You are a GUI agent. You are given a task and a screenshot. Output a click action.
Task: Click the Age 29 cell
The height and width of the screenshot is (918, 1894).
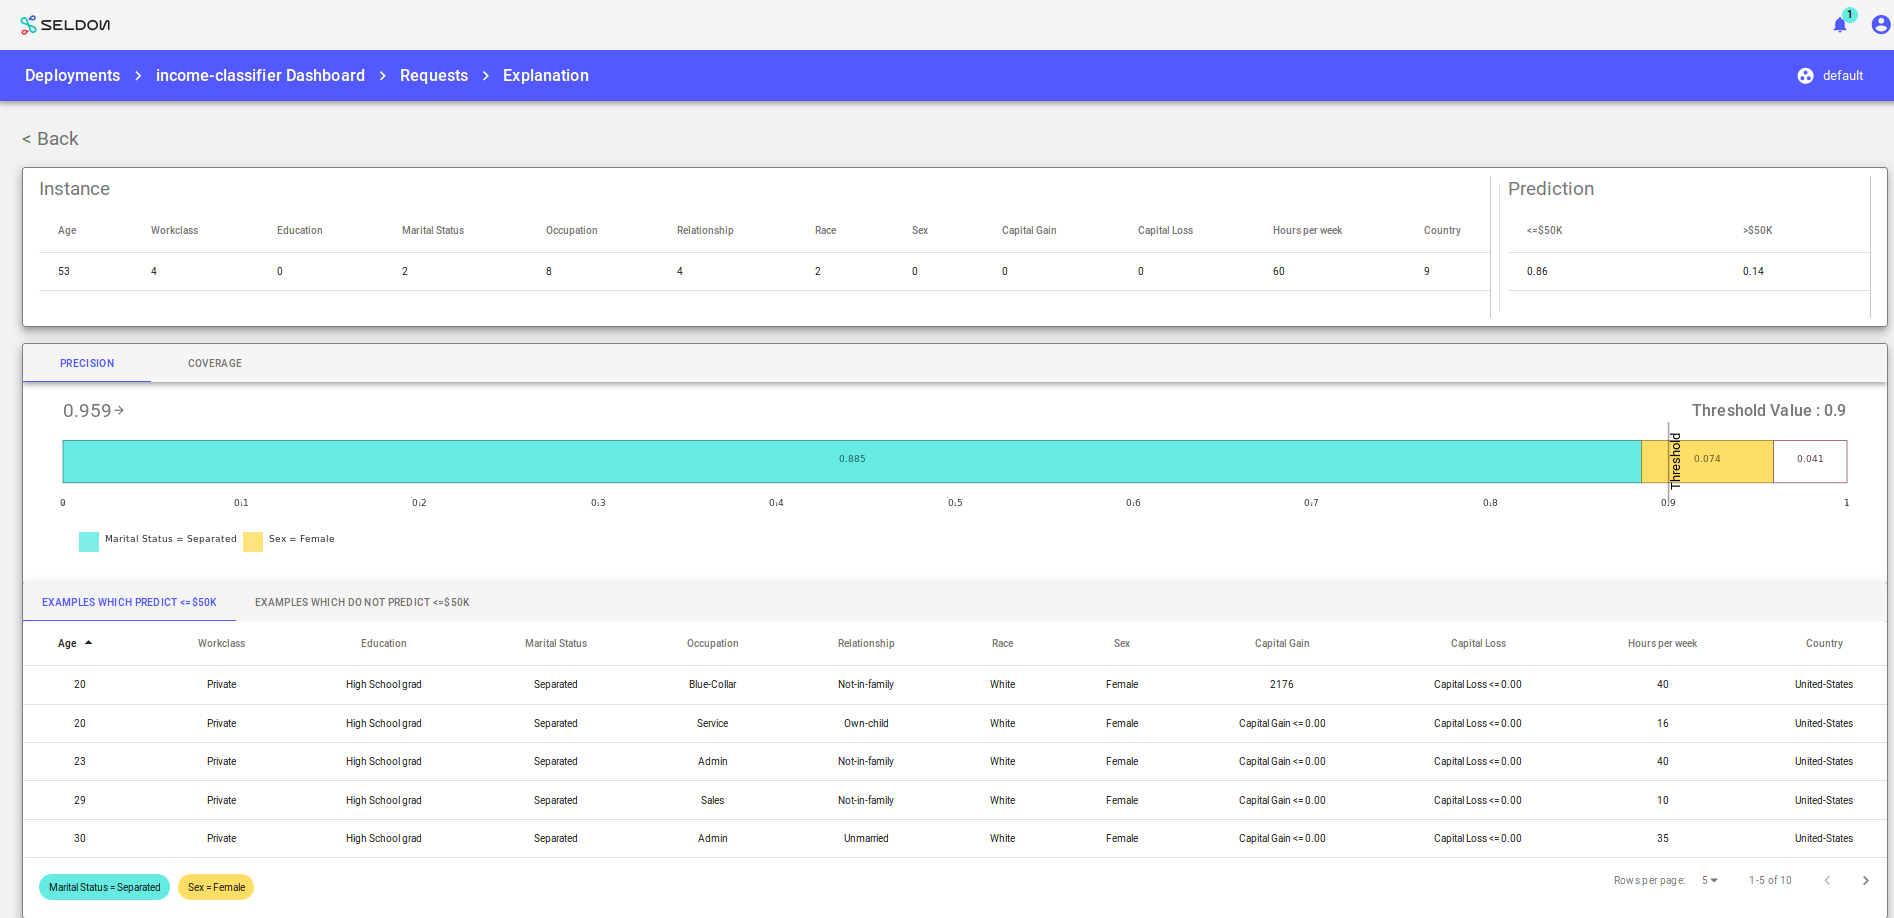coord(80,801)
